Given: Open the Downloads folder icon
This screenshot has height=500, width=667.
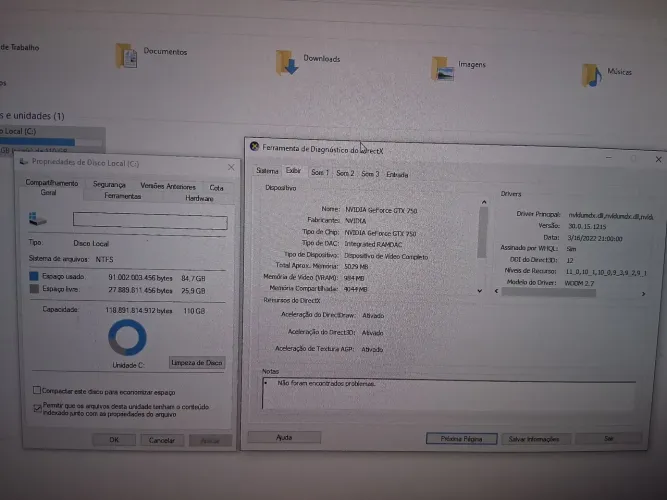Looking at the screenshot, I should tap(287, 63).
